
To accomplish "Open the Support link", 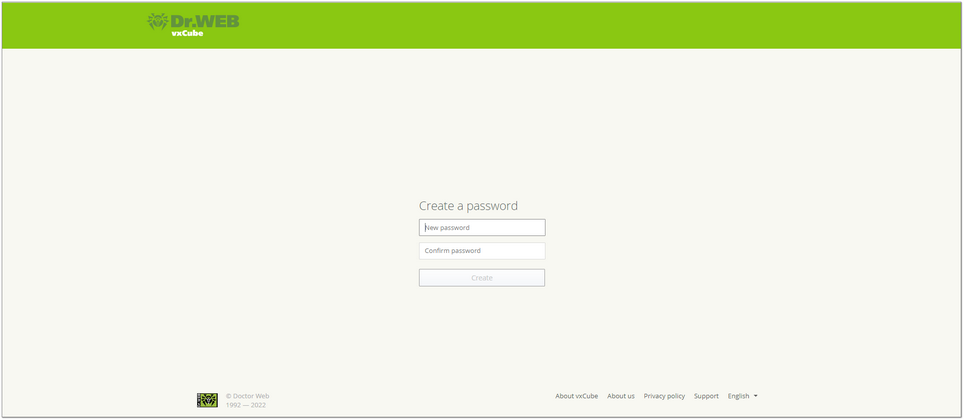I will 706,396.
